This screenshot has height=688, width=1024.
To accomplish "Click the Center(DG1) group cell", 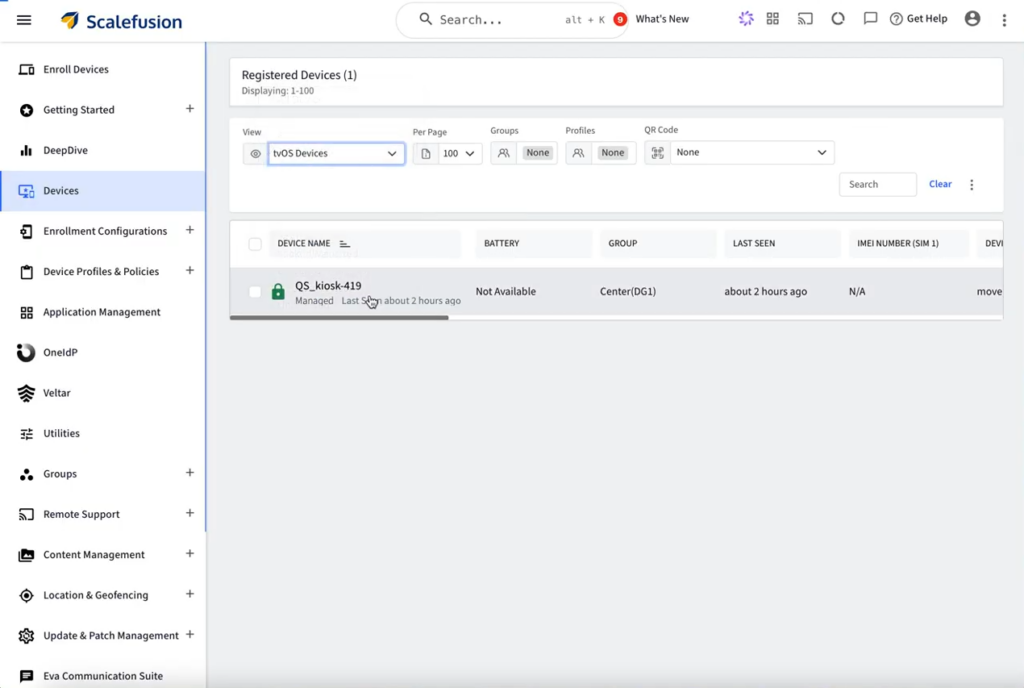I will [628, 292].
